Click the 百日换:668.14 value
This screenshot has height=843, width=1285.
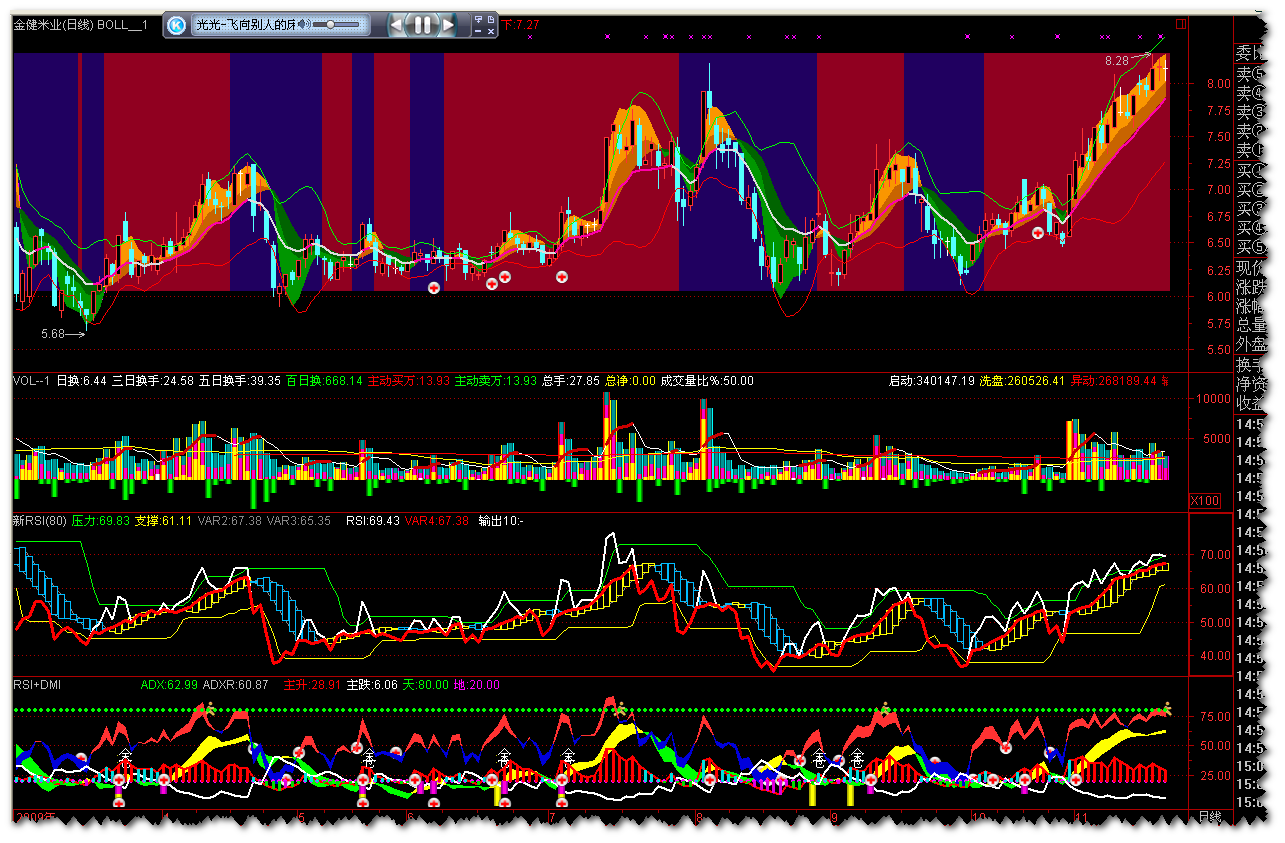click(325, 381)
